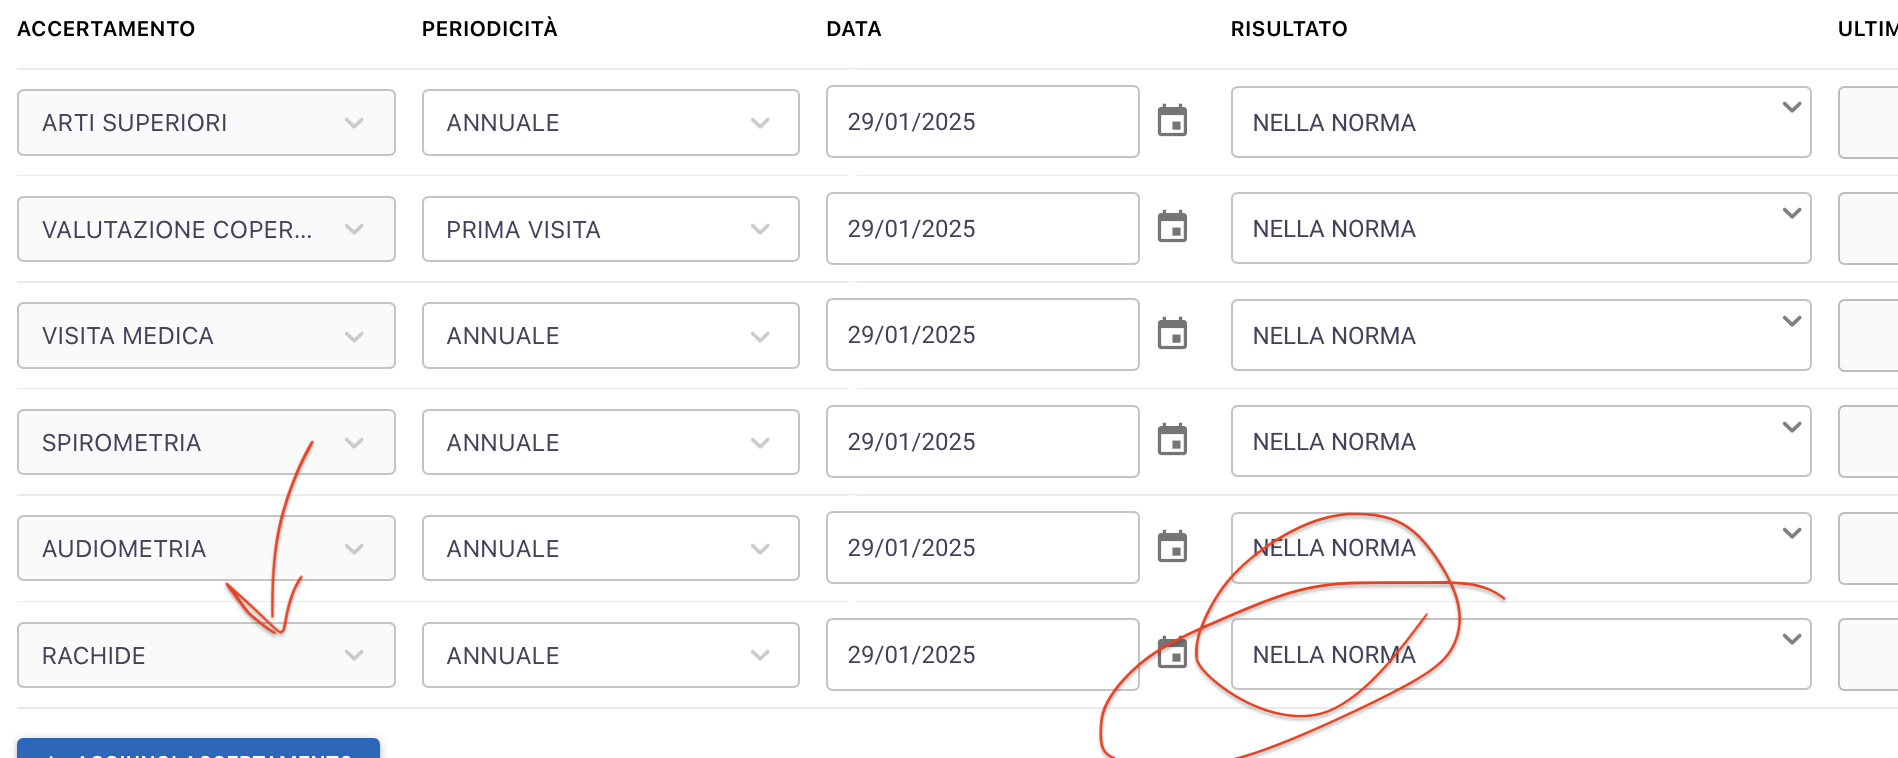
Task: Expand periodicità dropdown for RACHIDE row
Action: point(610,656)
